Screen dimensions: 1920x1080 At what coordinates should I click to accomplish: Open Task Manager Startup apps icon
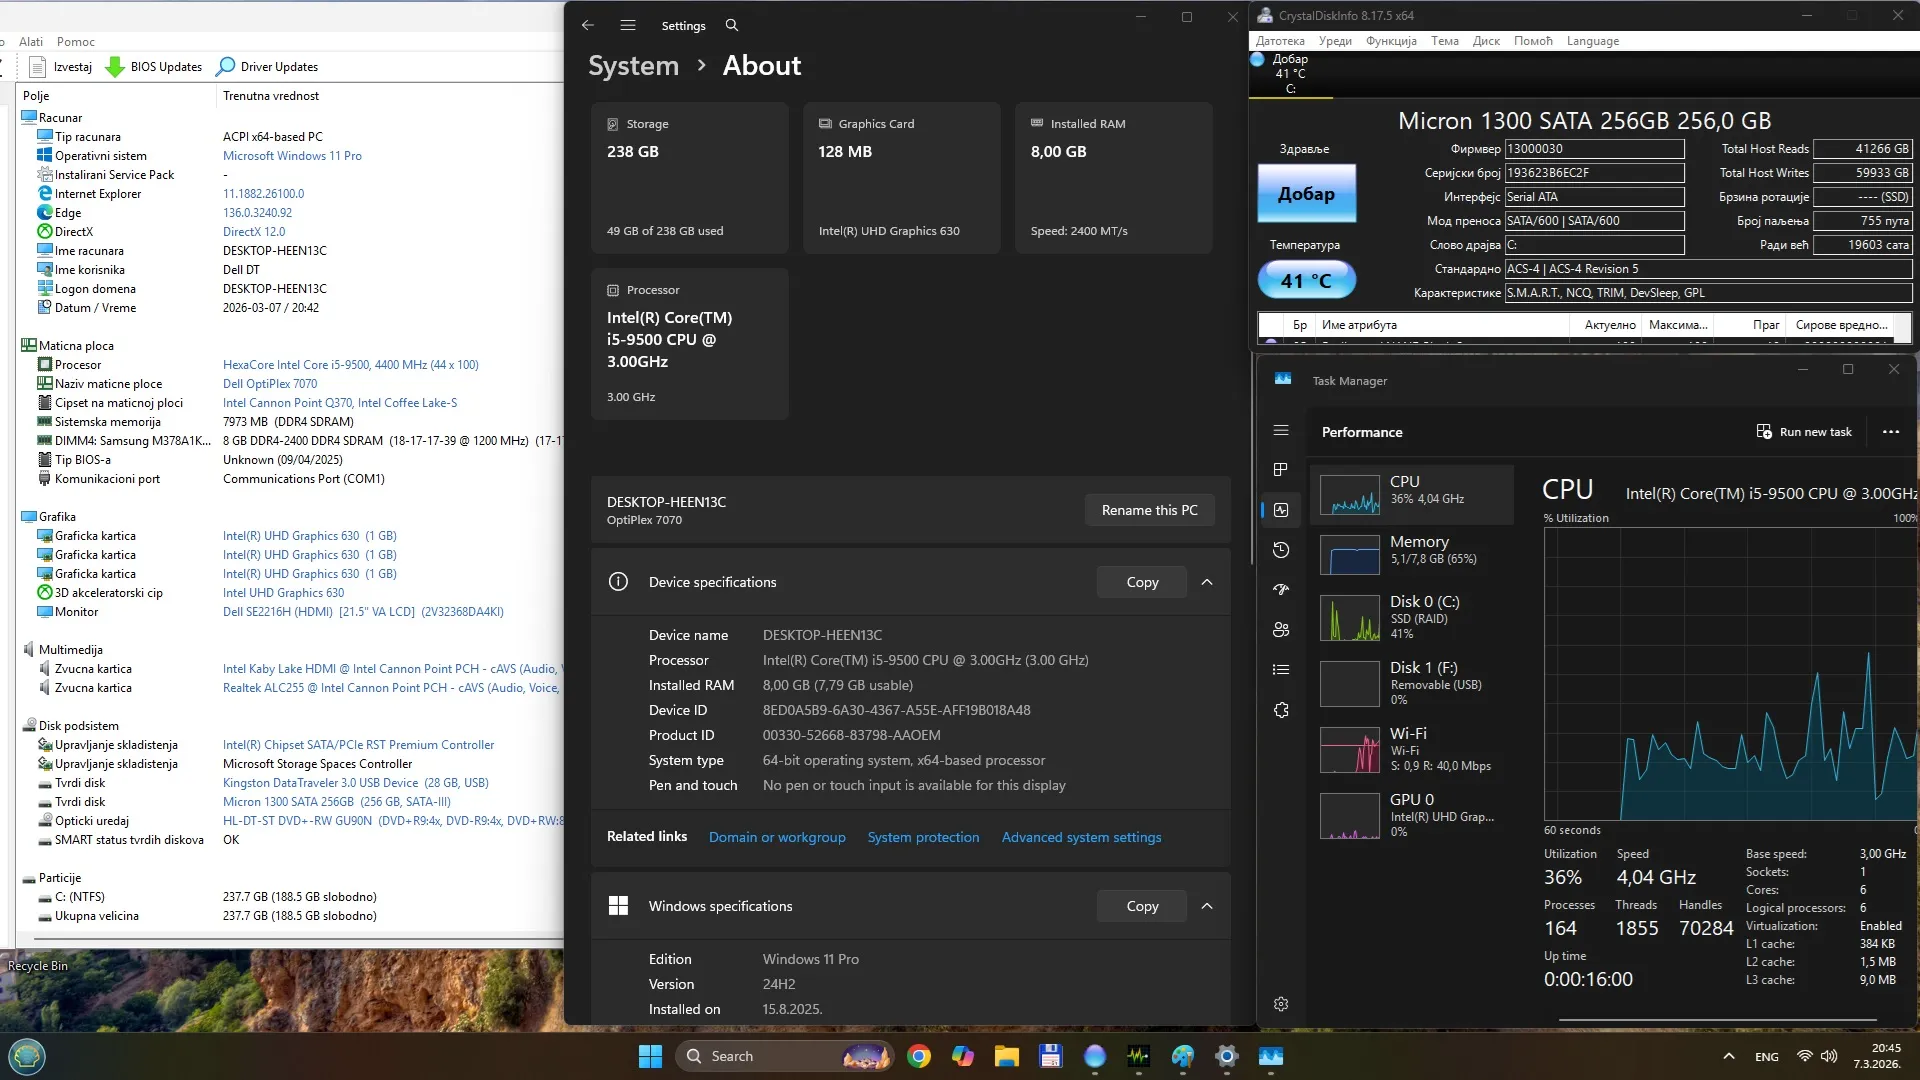tap(1281, 590)
